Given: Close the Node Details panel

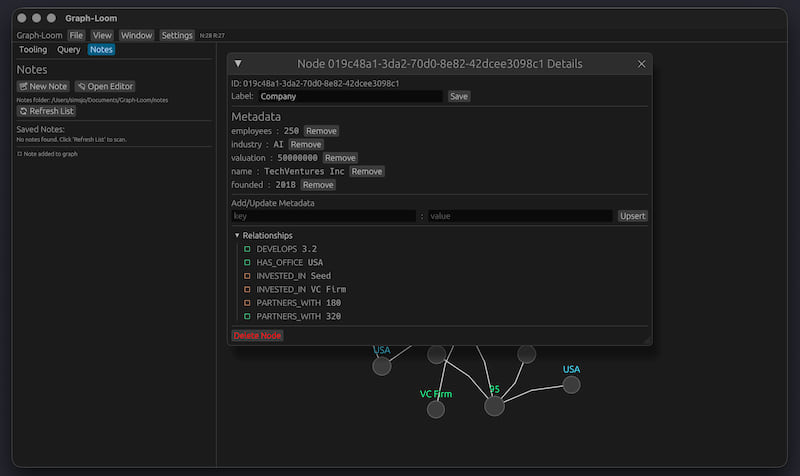Looking at the screenshot, I should click(x=641, y=64).
